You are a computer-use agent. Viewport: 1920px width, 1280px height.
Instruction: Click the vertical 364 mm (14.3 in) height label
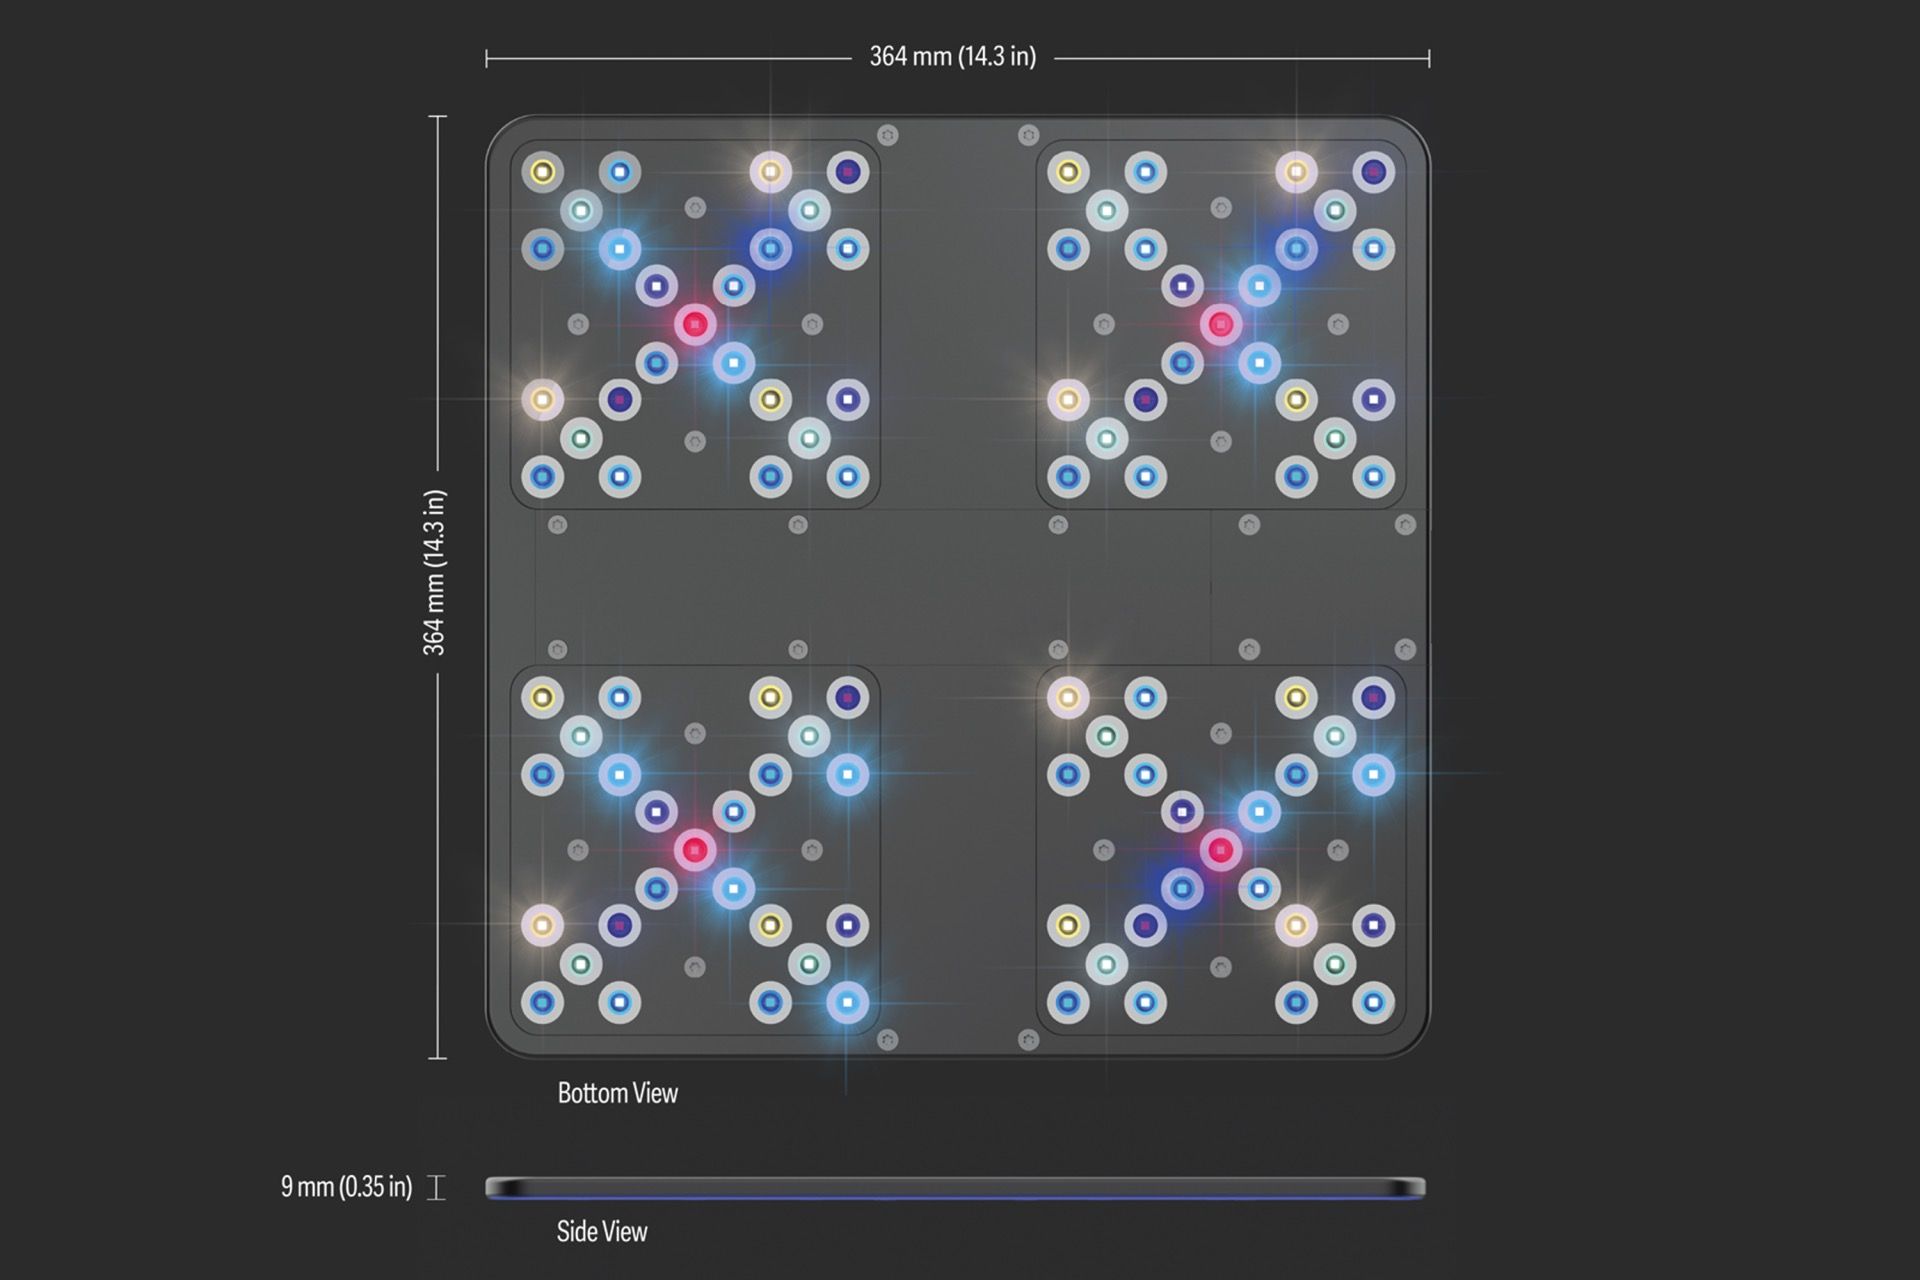[433, 572]
